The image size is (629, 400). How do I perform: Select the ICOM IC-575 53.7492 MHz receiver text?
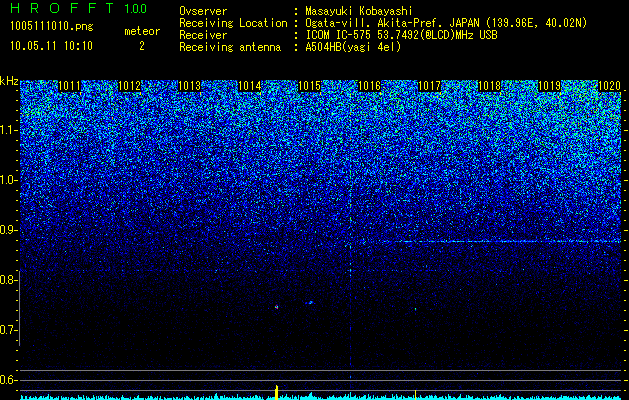402,35
